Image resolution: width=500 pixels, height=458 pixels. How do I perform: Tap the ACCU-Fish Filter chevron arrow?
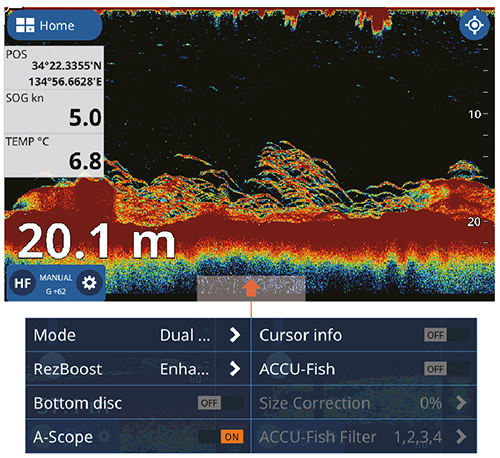[461, 436]
